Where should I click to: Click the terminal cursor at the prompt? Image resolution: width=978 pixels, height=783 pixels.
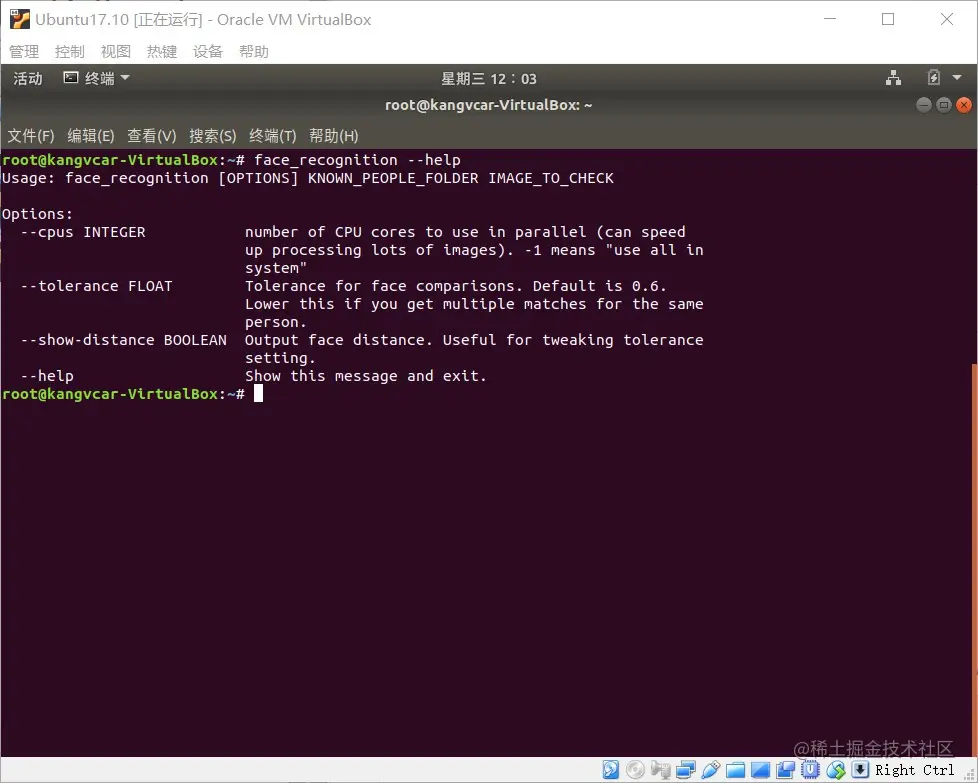tap(258, 393)
